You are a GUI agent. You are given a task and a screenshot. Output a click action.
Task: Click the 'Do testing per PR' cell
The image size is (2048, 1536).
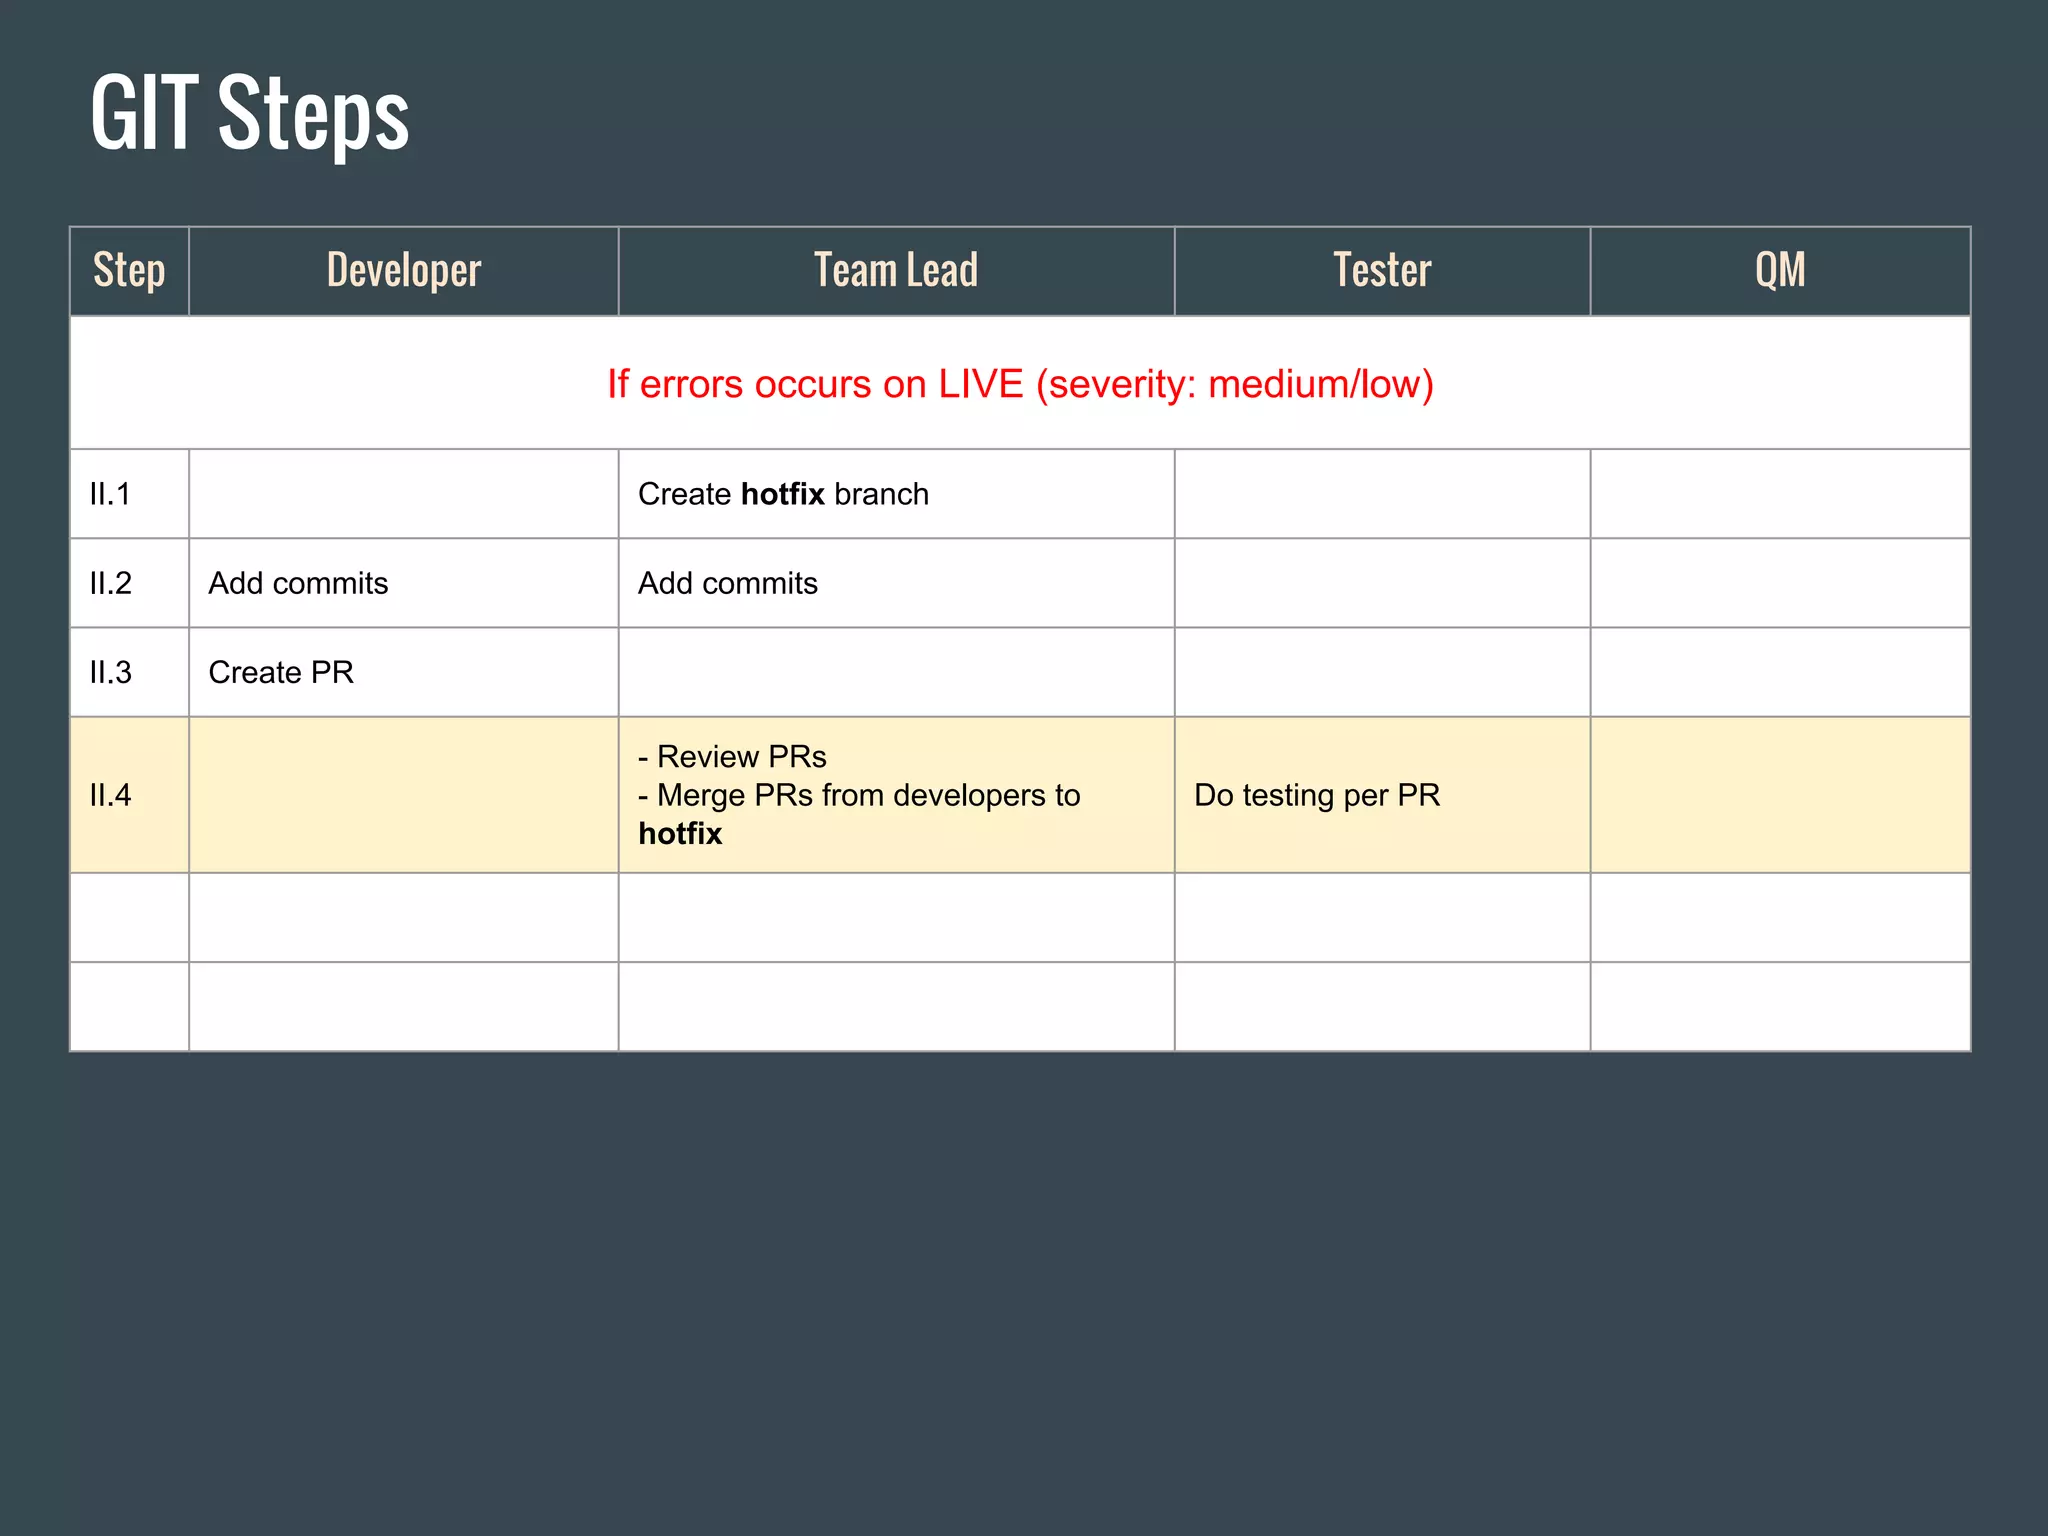coord(1382,795)
